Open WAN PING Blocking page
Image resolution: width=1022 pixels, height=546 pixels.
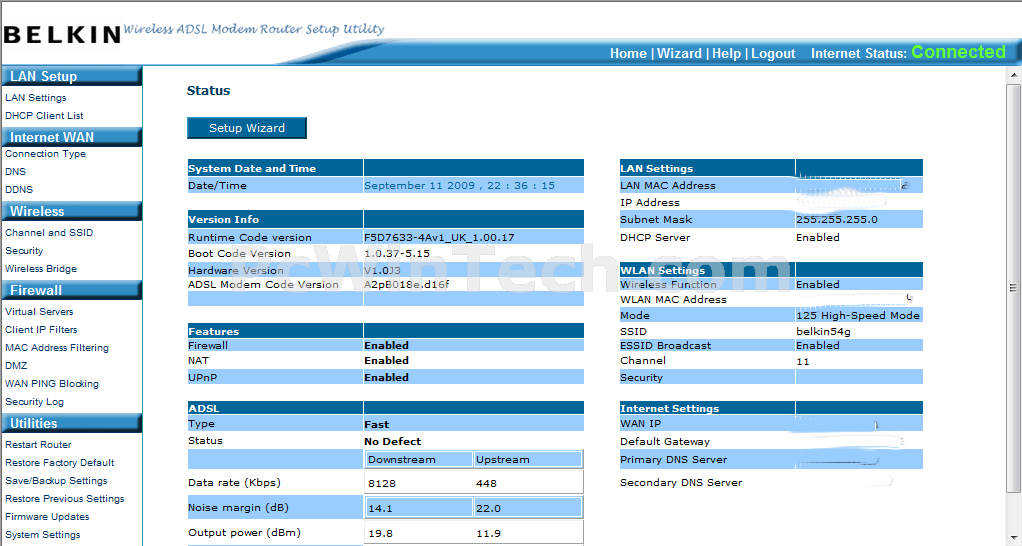(52, 384)
